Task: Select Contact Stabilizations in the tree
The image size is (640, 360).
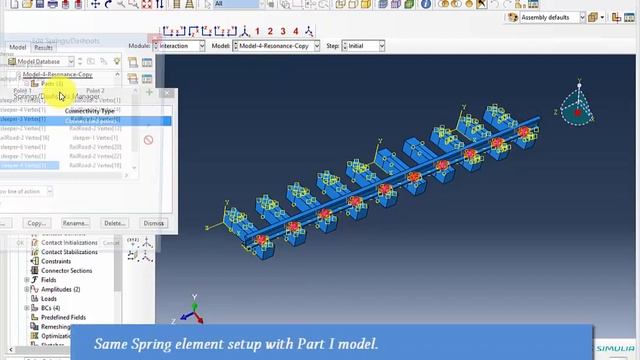Action: point(69,252)
